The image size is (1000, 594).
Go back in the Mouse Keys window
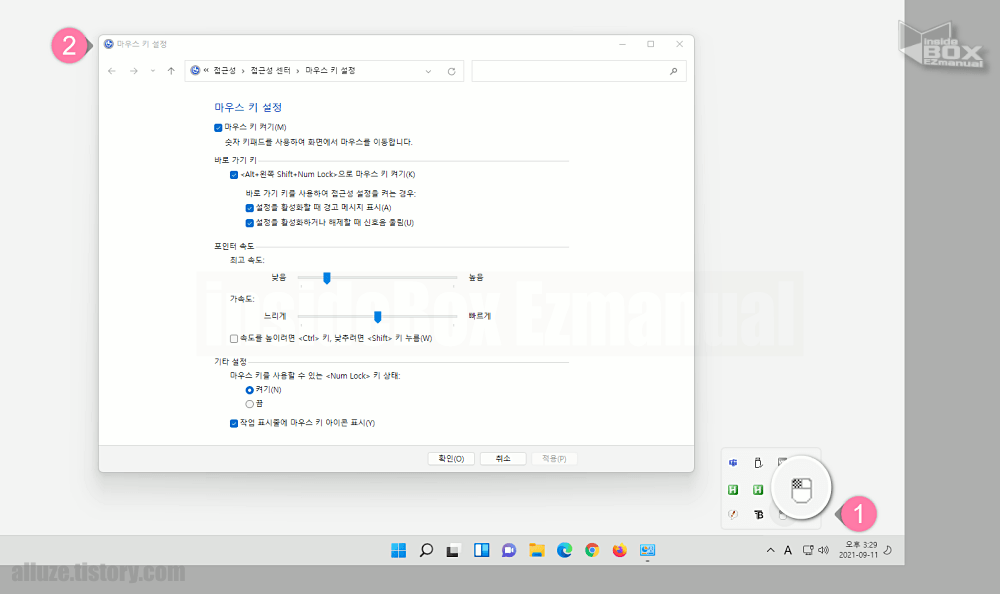tap(112, 71)
